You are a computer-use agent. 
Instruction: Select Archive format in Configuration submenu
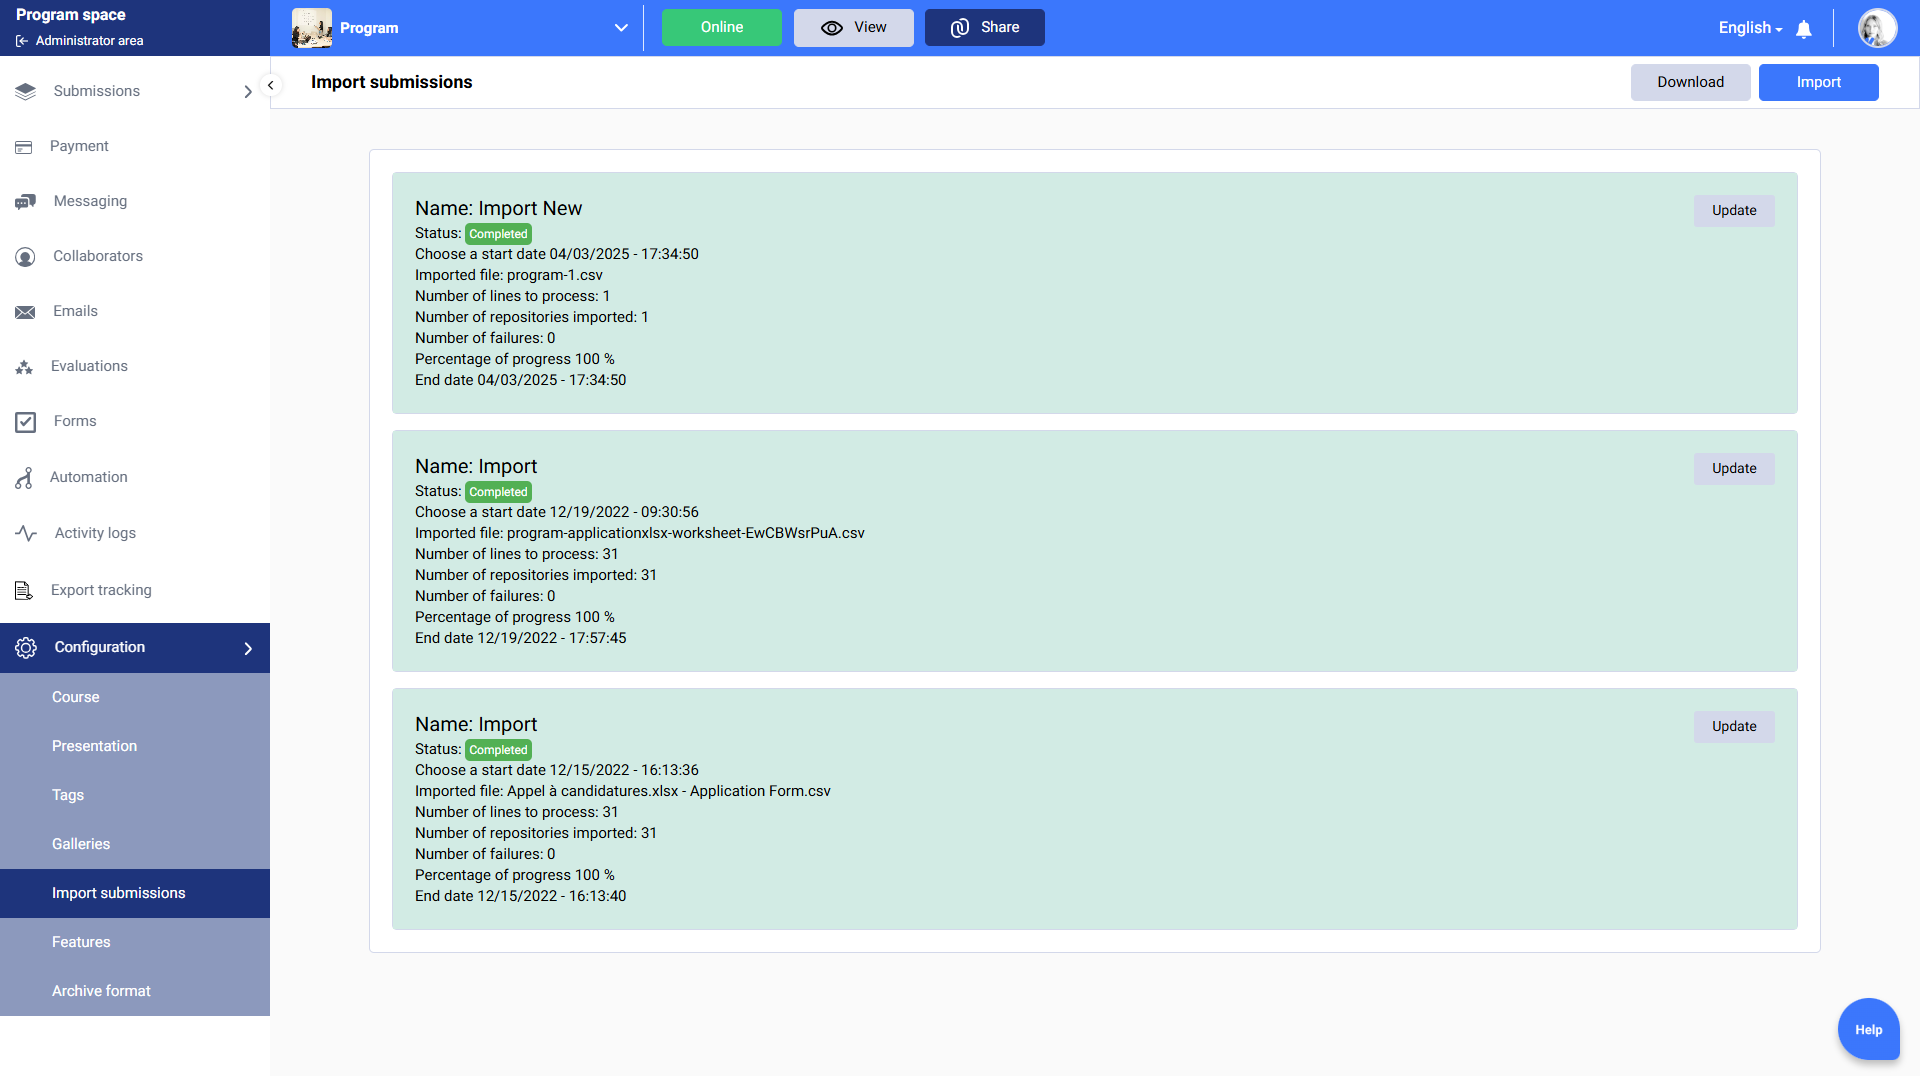pos(101,991)
